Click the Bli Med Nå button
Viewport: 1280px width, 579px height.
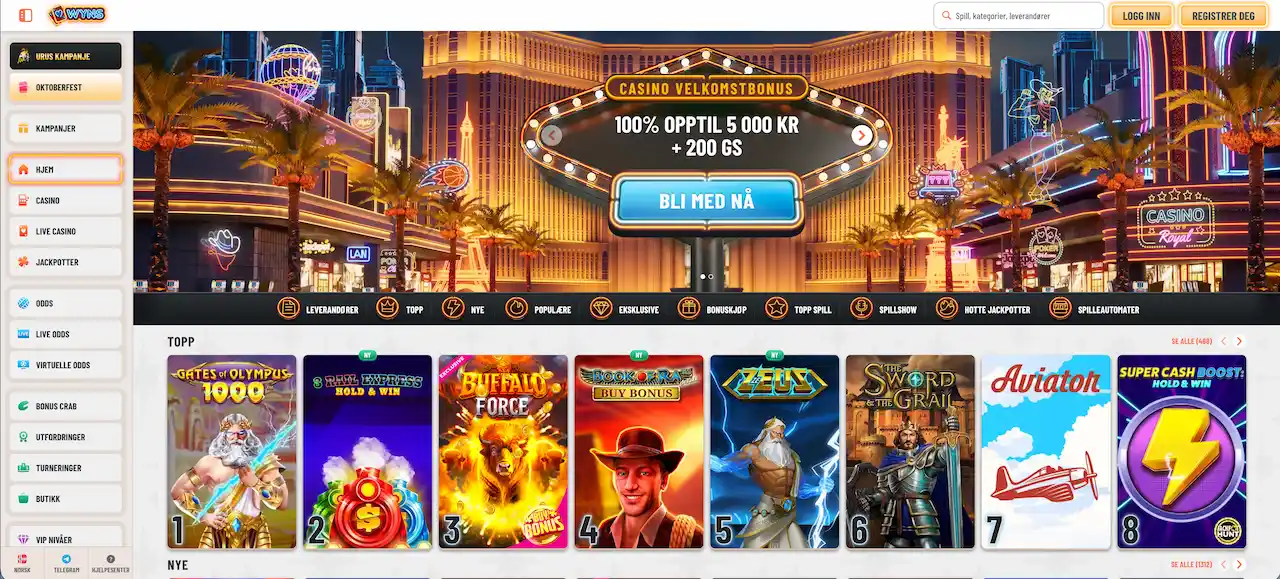pos(706,201)
